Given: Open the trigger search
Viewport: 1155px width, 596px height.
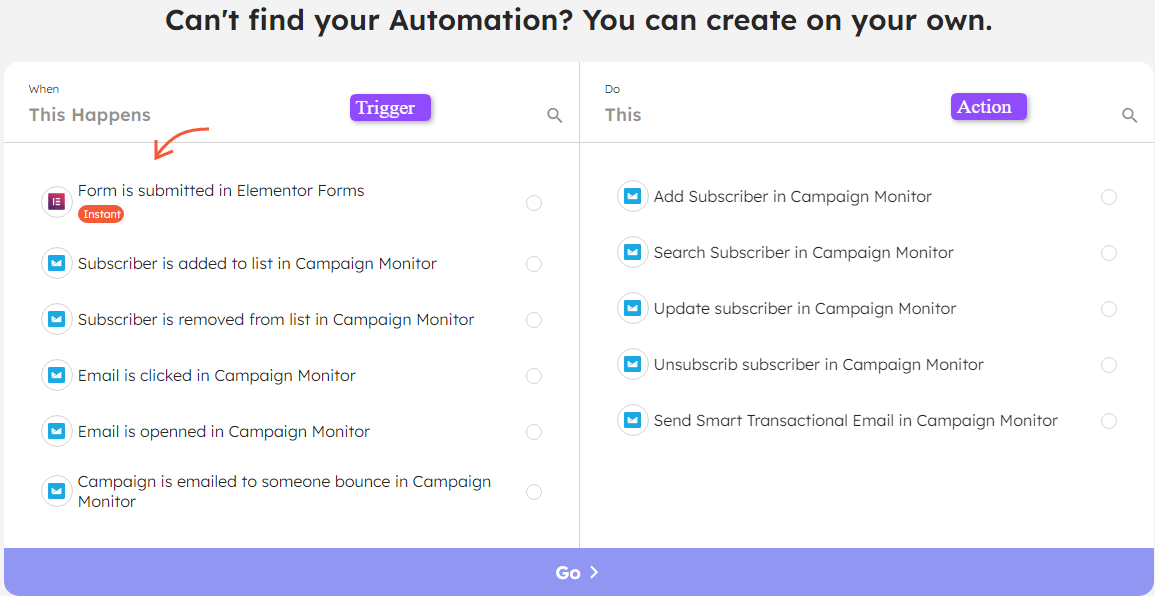Looking at the screenshot, I should [554, 115].
